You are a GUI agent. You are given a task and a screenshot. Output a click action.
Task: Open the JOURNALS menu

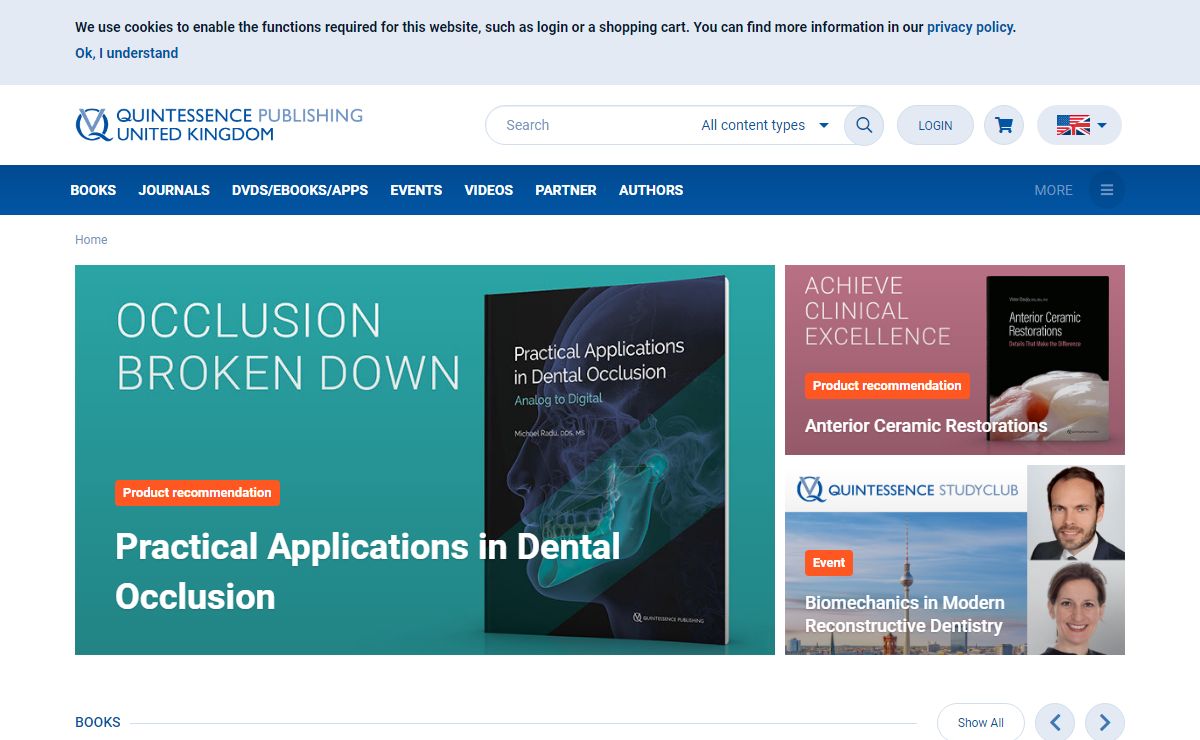pyautogui.click(x=174, y=190)
